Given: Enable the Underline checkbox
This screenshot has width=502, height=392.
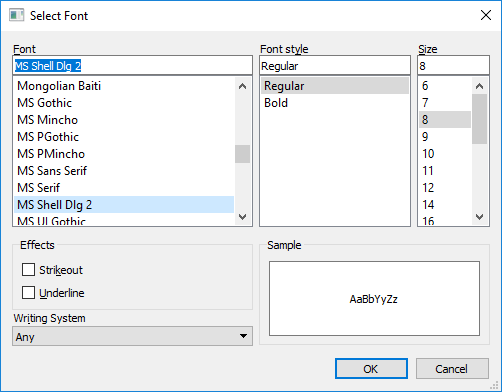Looking at the screenshot, I should coord(28,293).
